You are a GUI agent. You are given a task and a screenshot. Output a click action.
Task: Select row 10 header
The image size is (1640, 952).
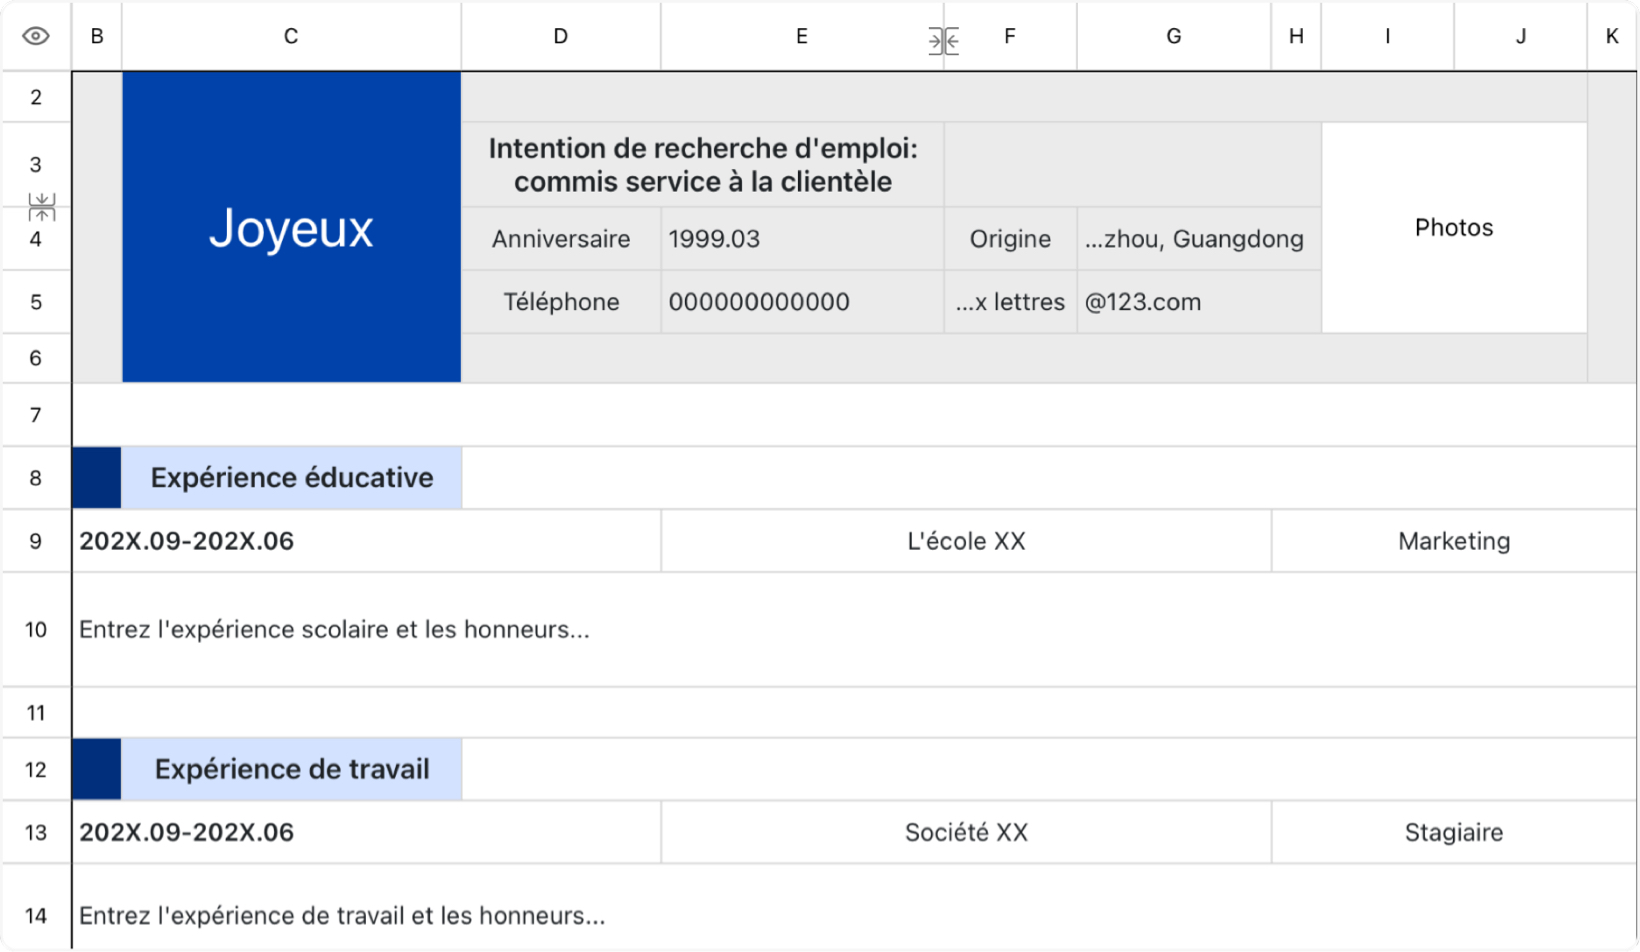(36, 629)
